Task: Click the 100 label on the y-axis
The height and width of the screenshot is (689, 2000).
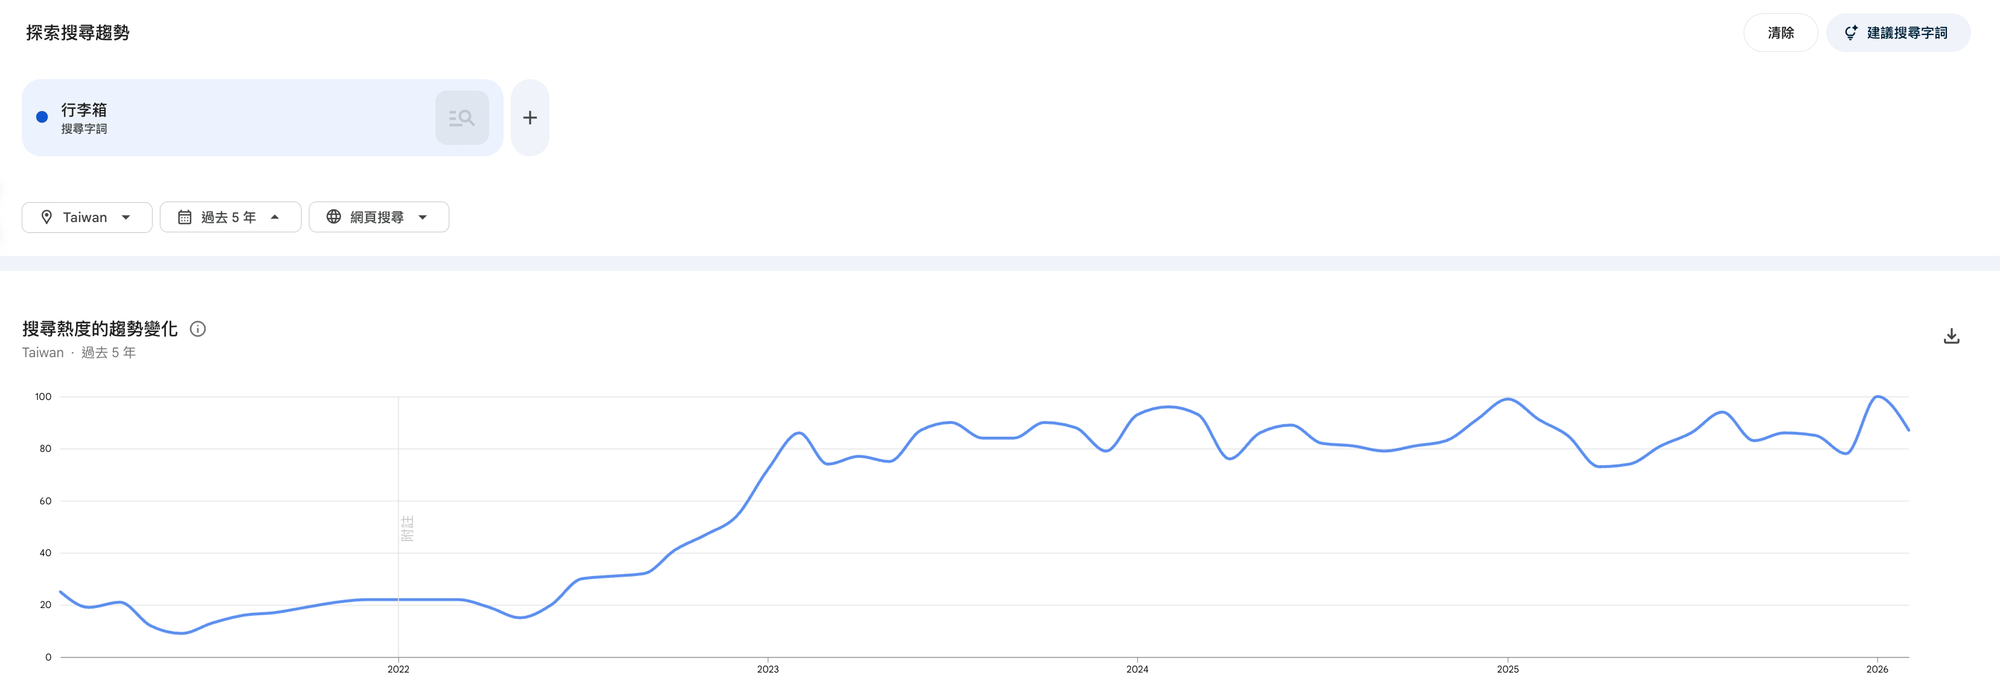Action: tap(43, 397)
